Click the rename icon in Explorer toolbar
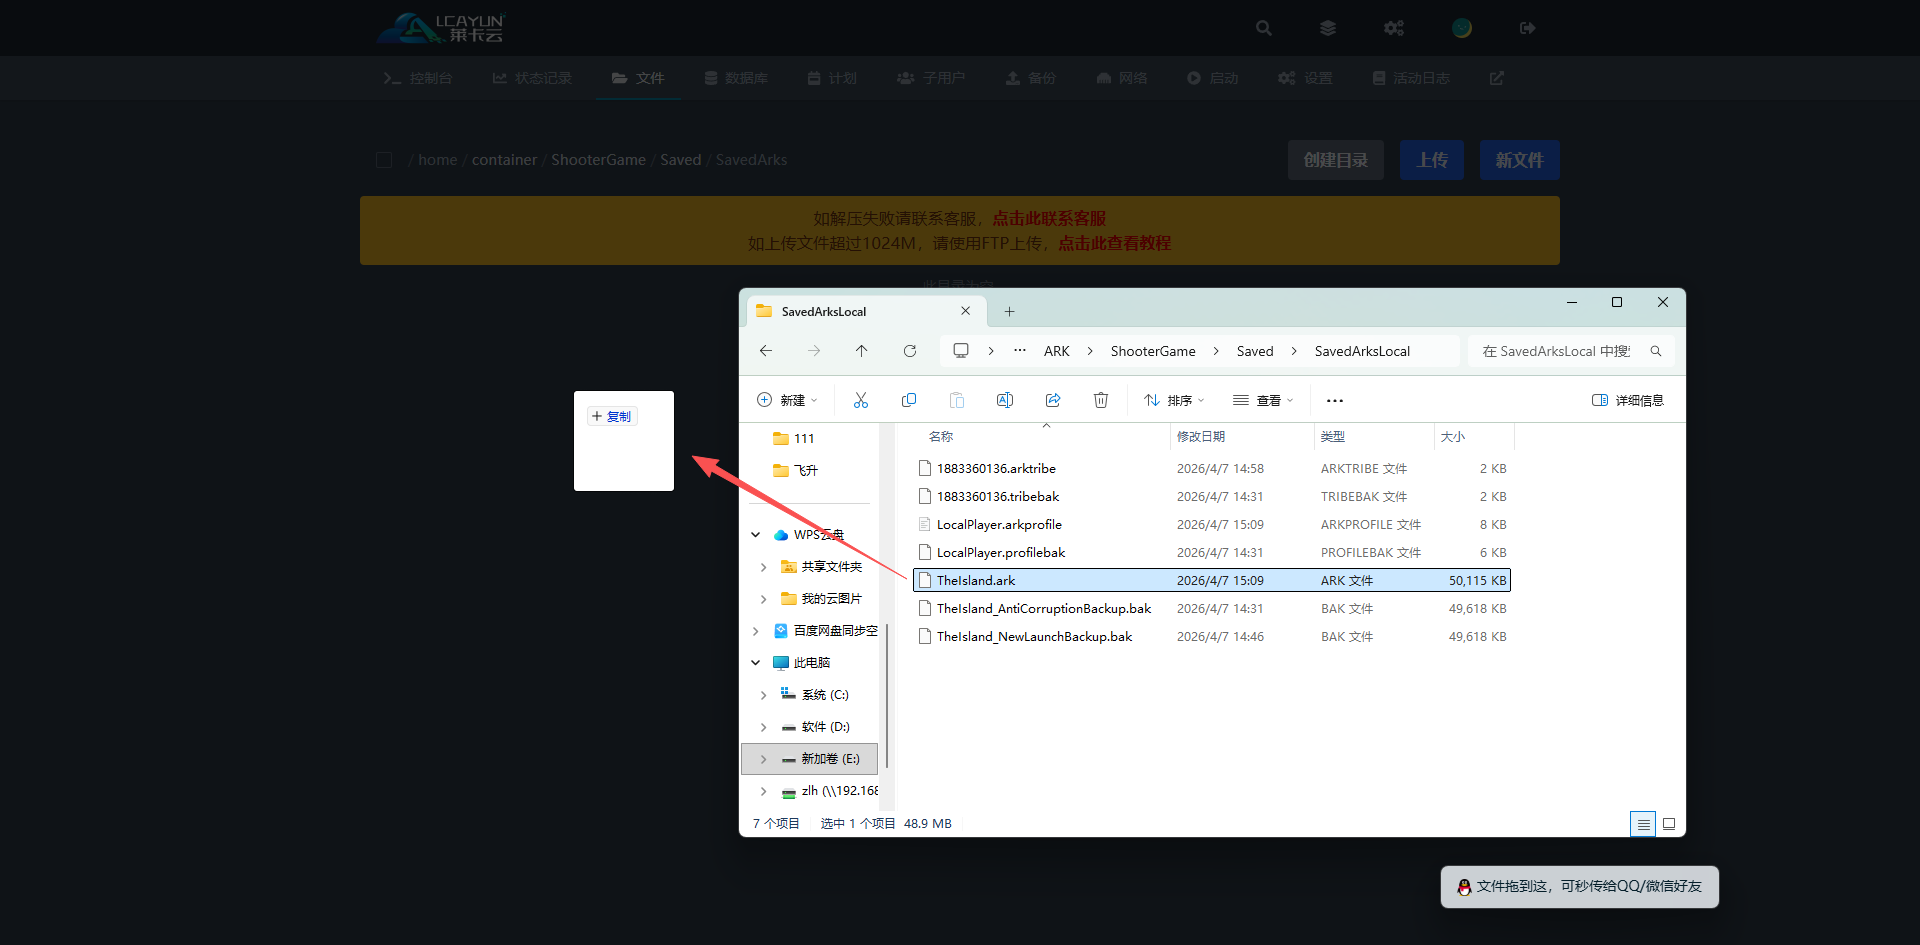Screen dimensions: 1920x945 (1004, 400)
